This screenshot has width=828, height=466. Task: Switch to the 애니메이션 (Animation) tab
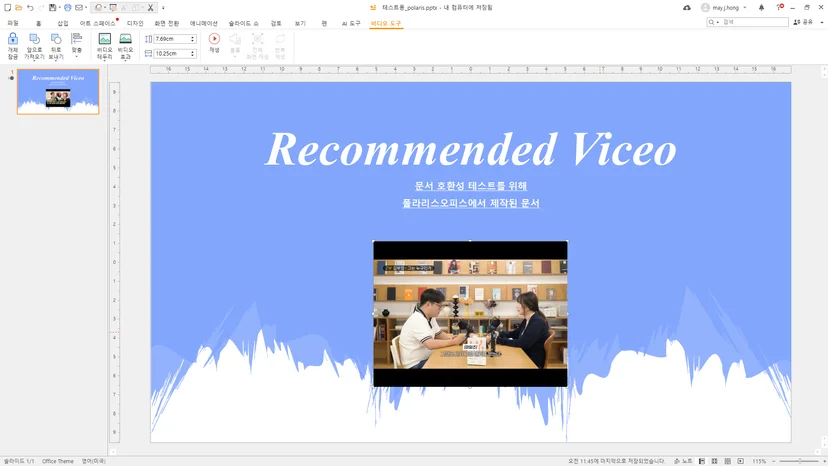pyautogui.click(x=204, y=23)
